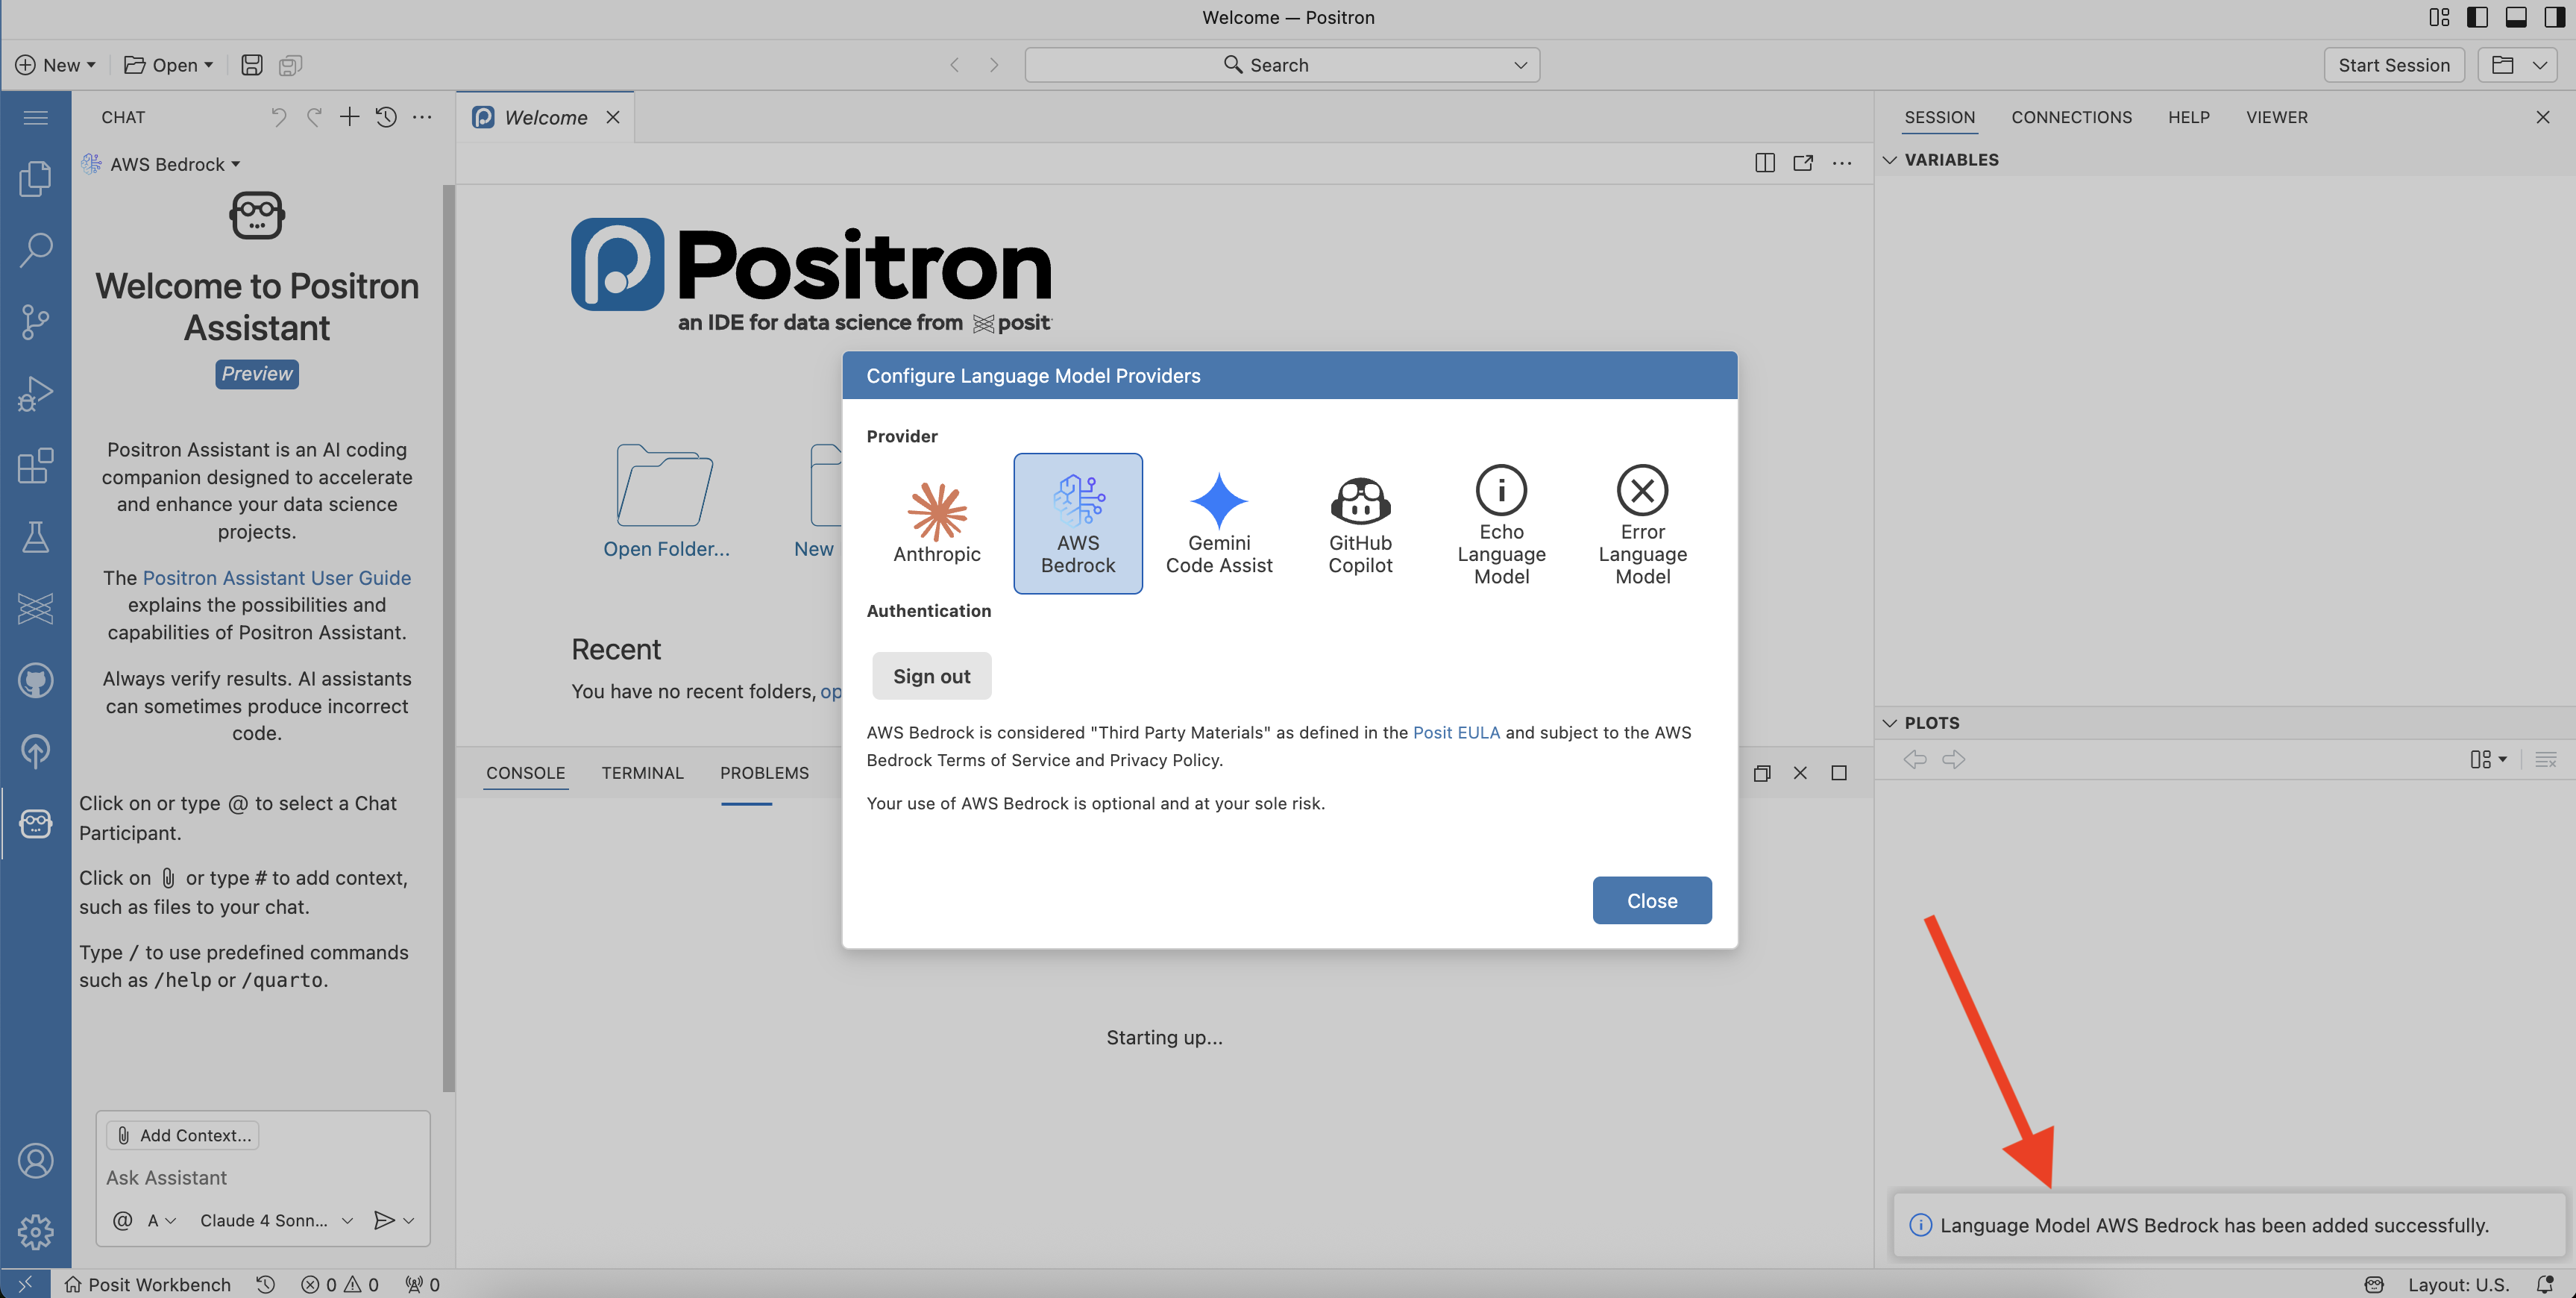Start new chat with plus icon
The width and height of the screenshot is (2576, 1298).
click(x=349, y=117)
